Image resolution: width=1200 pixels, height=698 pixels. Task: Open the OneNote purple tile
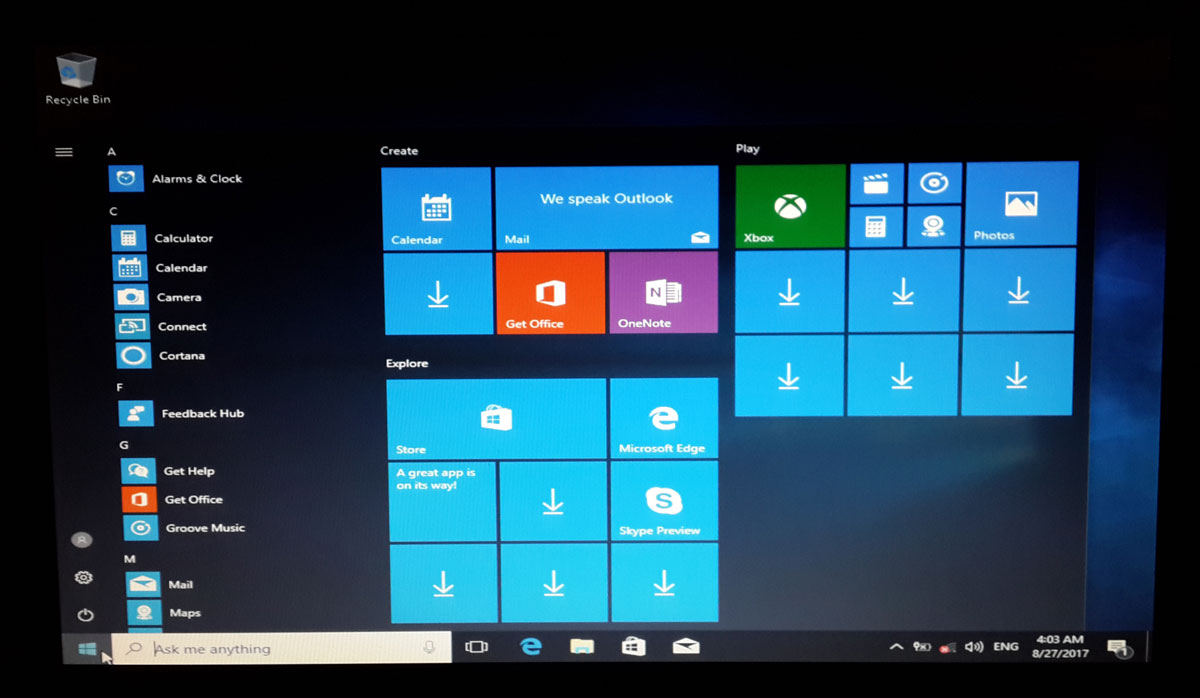tap(663, 292)
